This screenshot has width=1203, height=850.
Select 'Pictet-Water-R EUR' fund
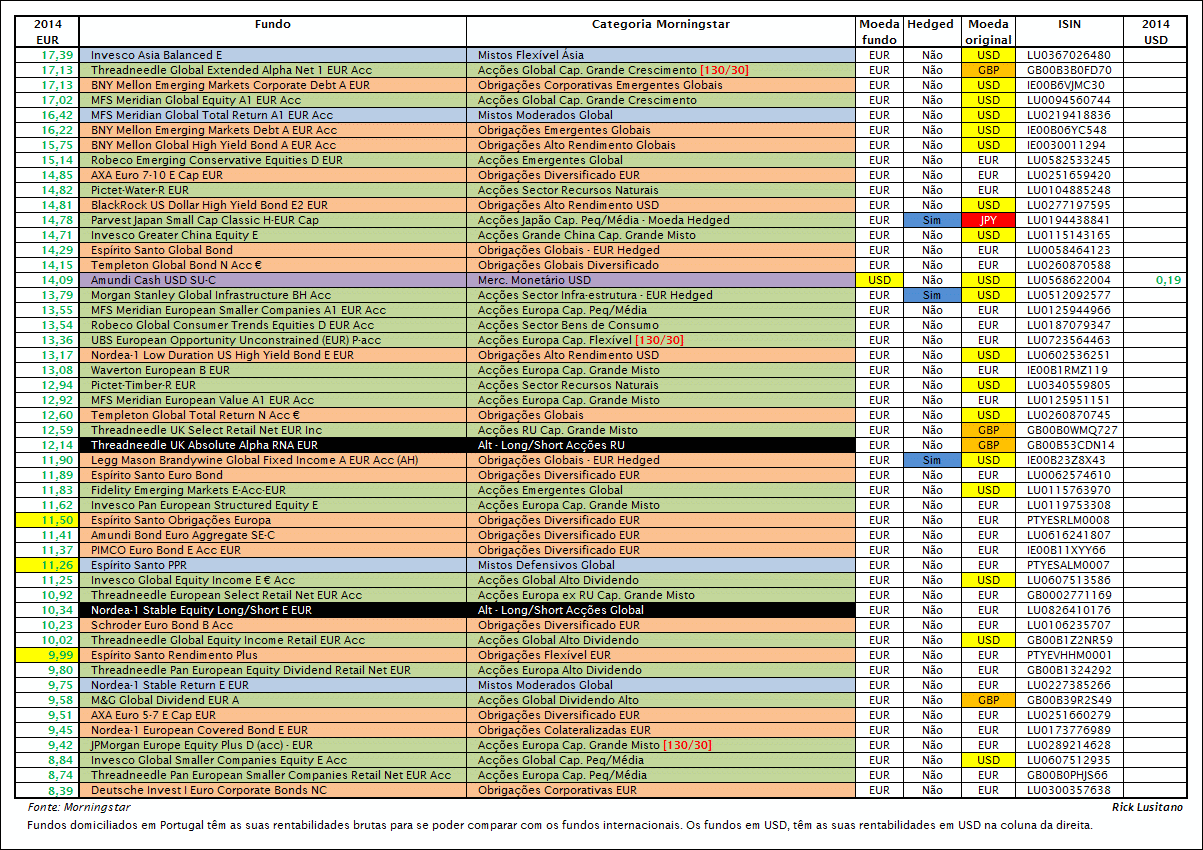[x=273, y=190]
